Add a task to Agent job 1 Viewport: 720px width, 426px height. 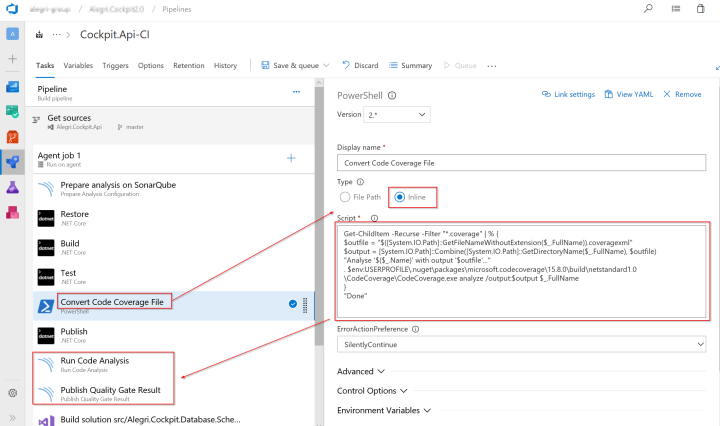[291, 158]
